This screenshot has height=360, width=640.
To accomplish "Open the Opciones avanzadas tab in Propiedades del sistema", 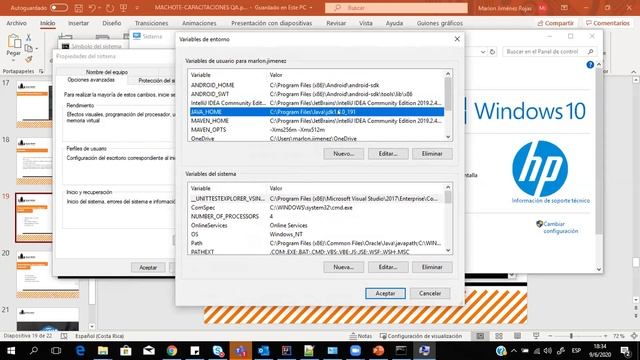I will click(x=91, y=80).
